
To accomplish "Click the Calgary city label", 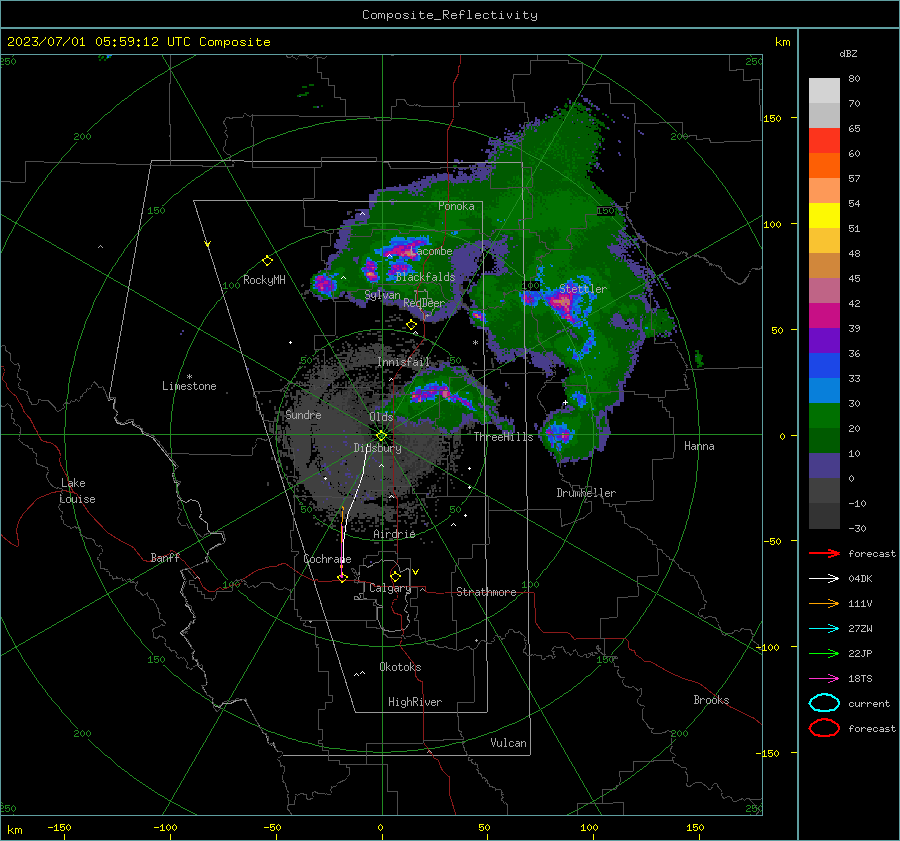I will (x=390, y=588).
